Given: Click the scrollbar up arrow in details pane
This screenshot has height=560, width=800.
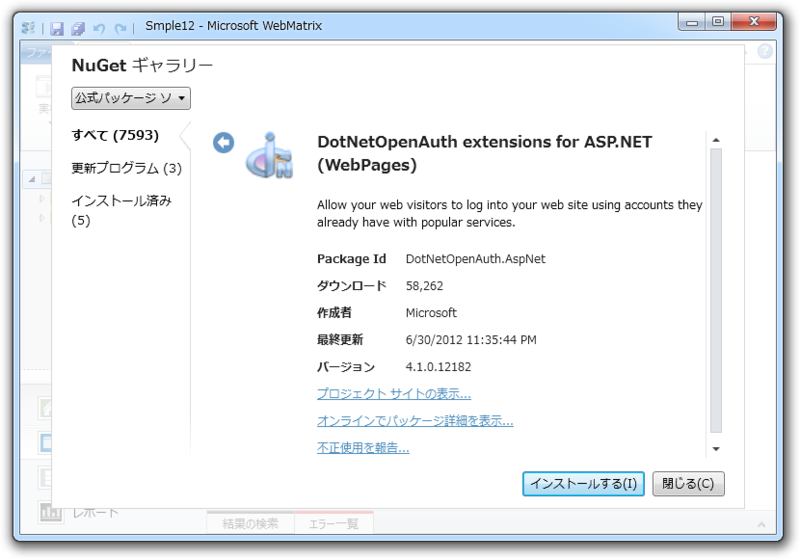Looking at the screenshot, I should [x=716, y=140].
